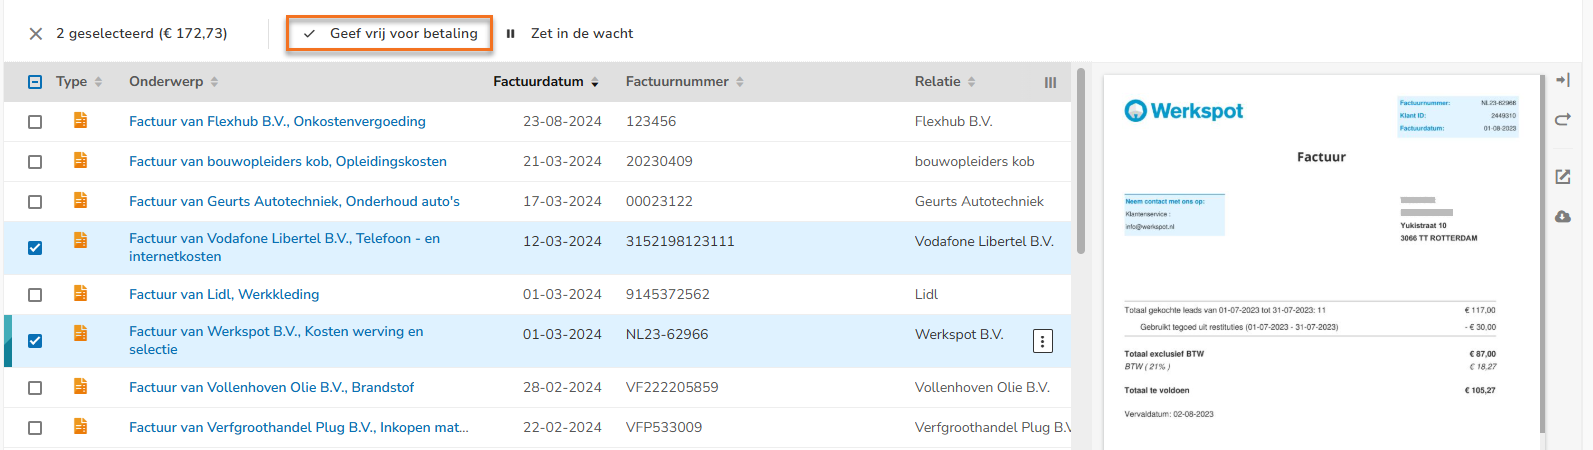Click date 21-03-2024
1593x450 pixels.
tap(562, 161)
